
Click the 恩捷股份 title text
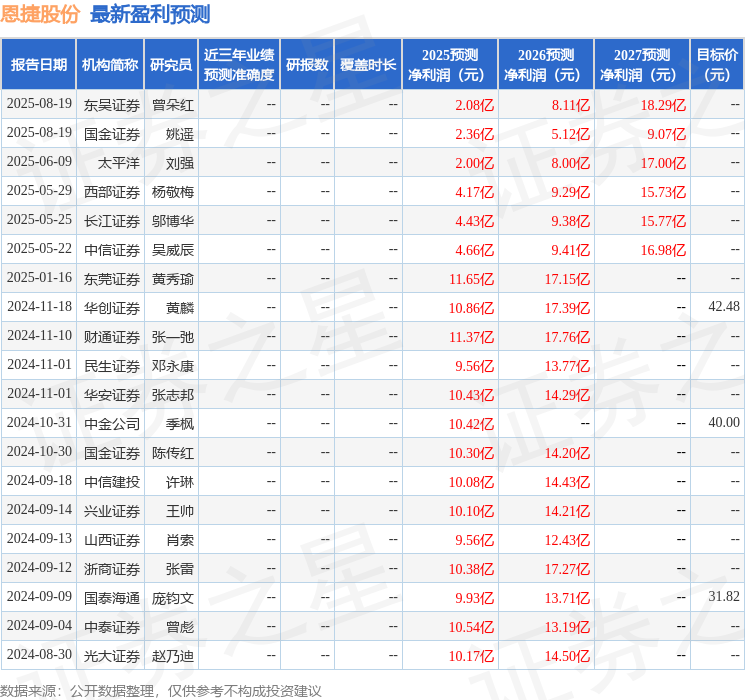pyautogui.click(x=40, y=14)
